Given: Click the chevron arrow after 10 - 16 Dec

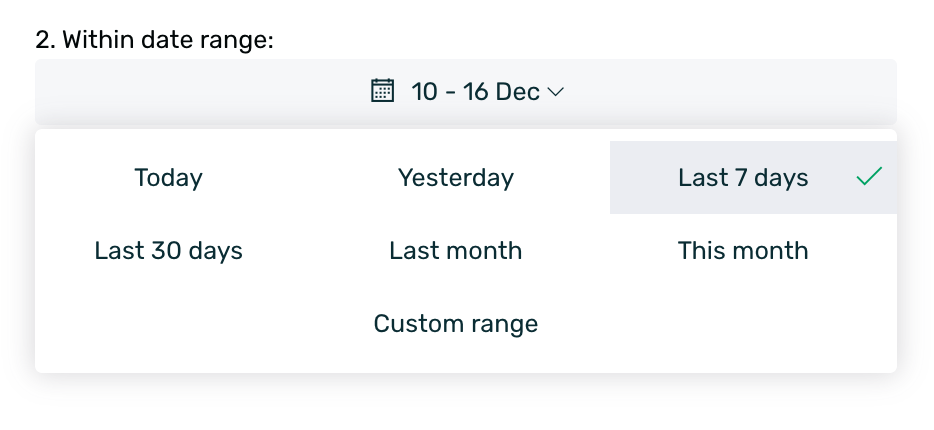Looking at the screenshot, I should click(557, 92).
